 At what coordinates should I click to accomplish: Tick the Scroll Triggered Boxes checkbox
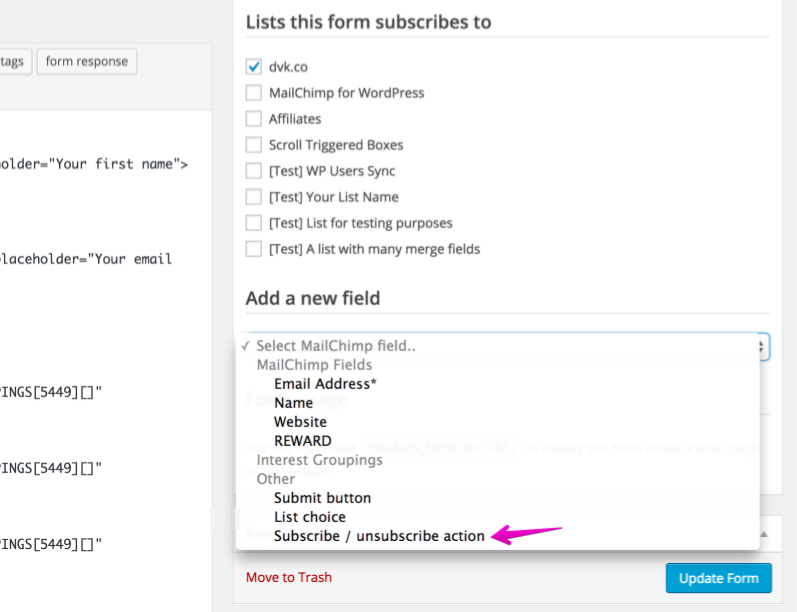(x=254, y=145)
